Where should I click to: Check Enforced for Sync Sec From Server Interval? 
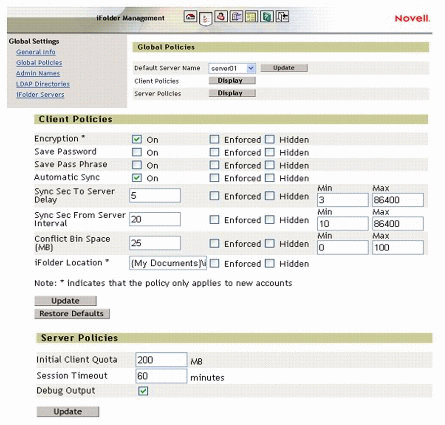point(214,220)
